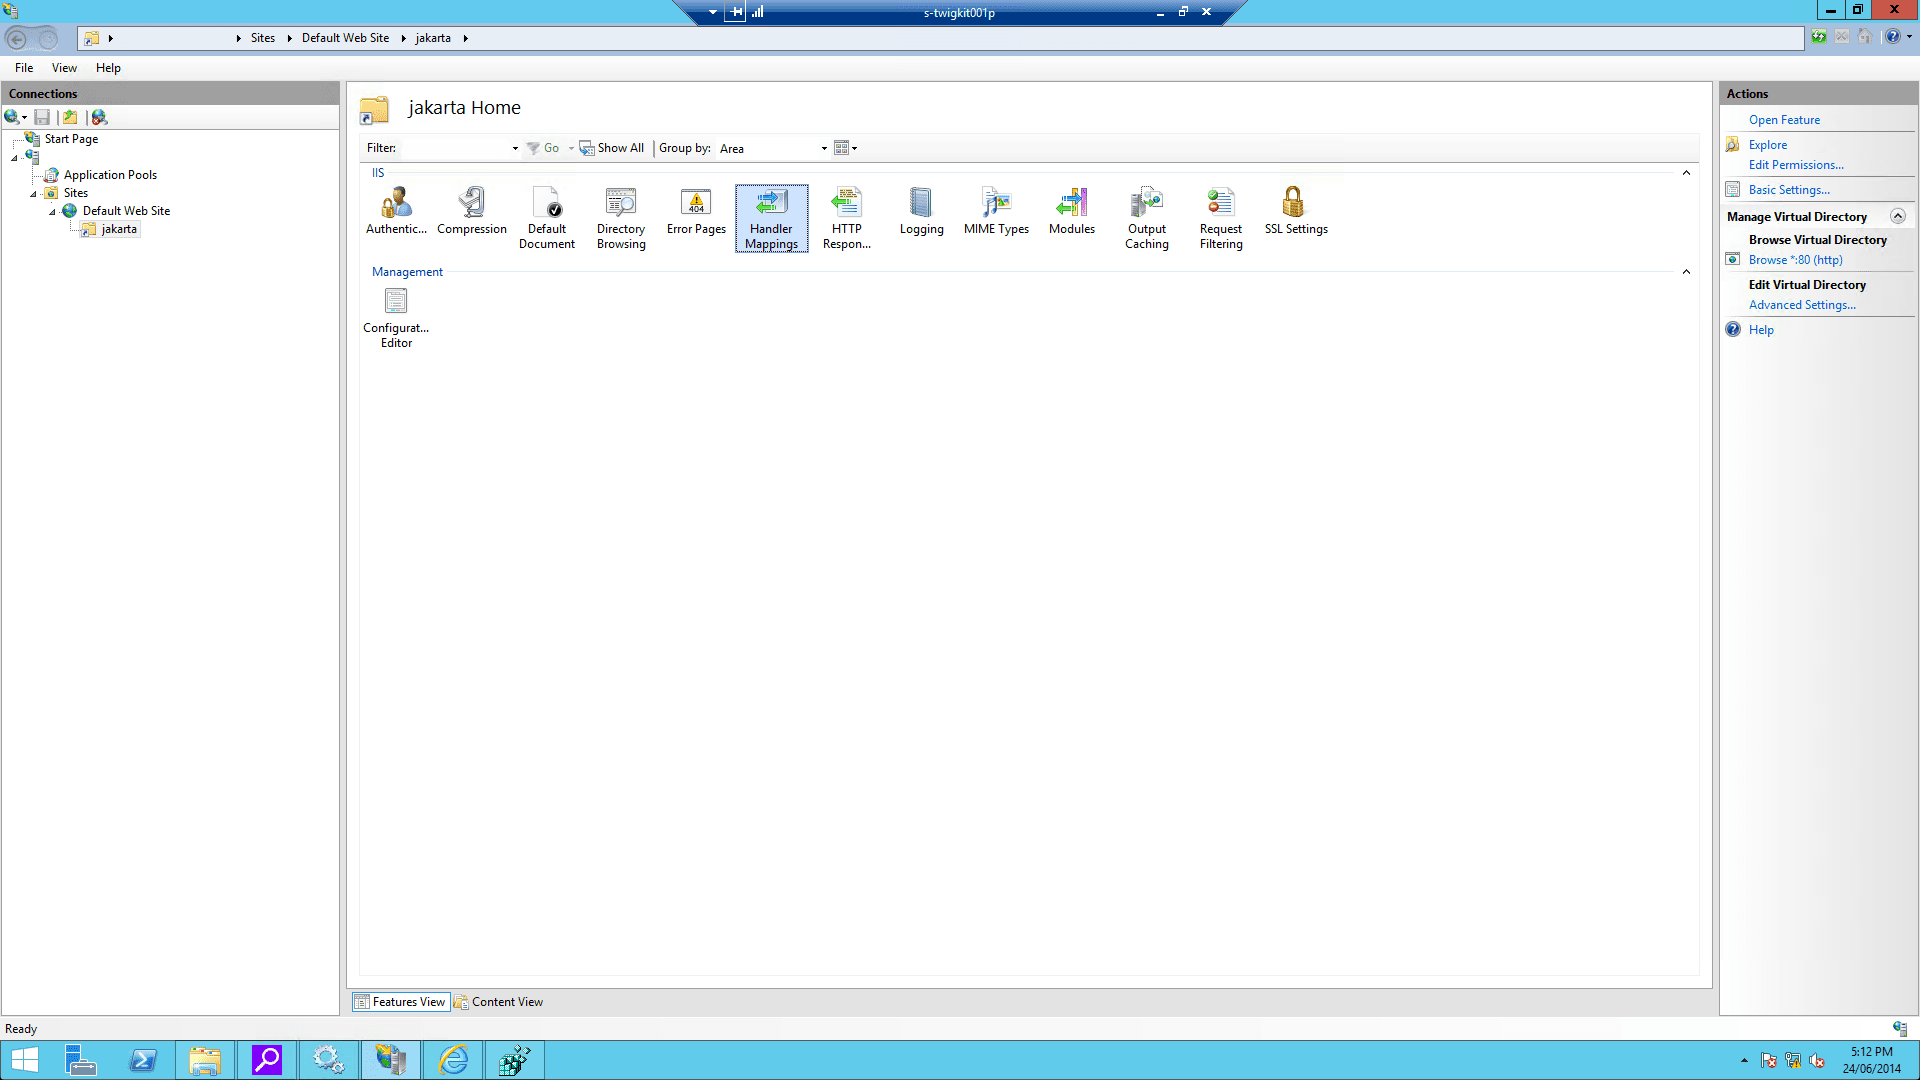Open the SSL Settings lock icon
This screenshot has width=1920, height=1080.
(1295, 211)
